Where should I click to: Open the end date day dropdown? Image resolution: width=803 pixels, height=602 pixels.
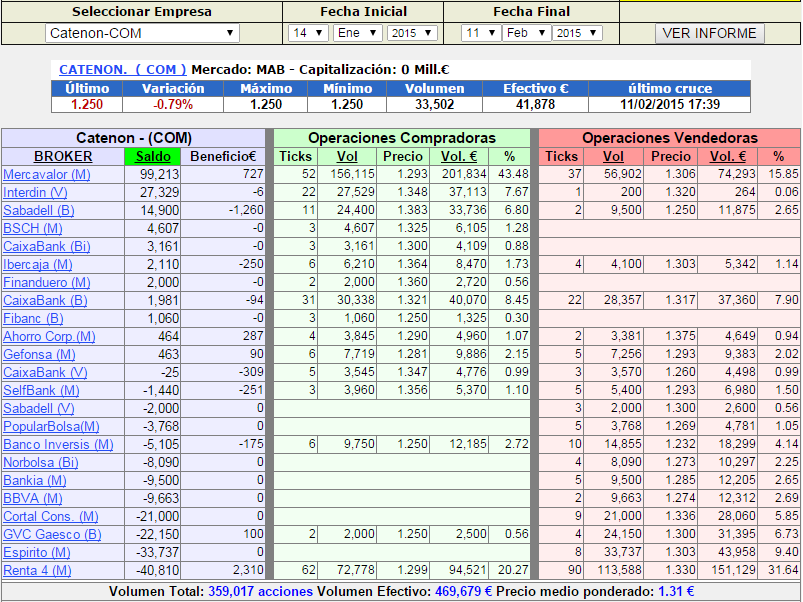pyautogui.click(x=479, y=33)
